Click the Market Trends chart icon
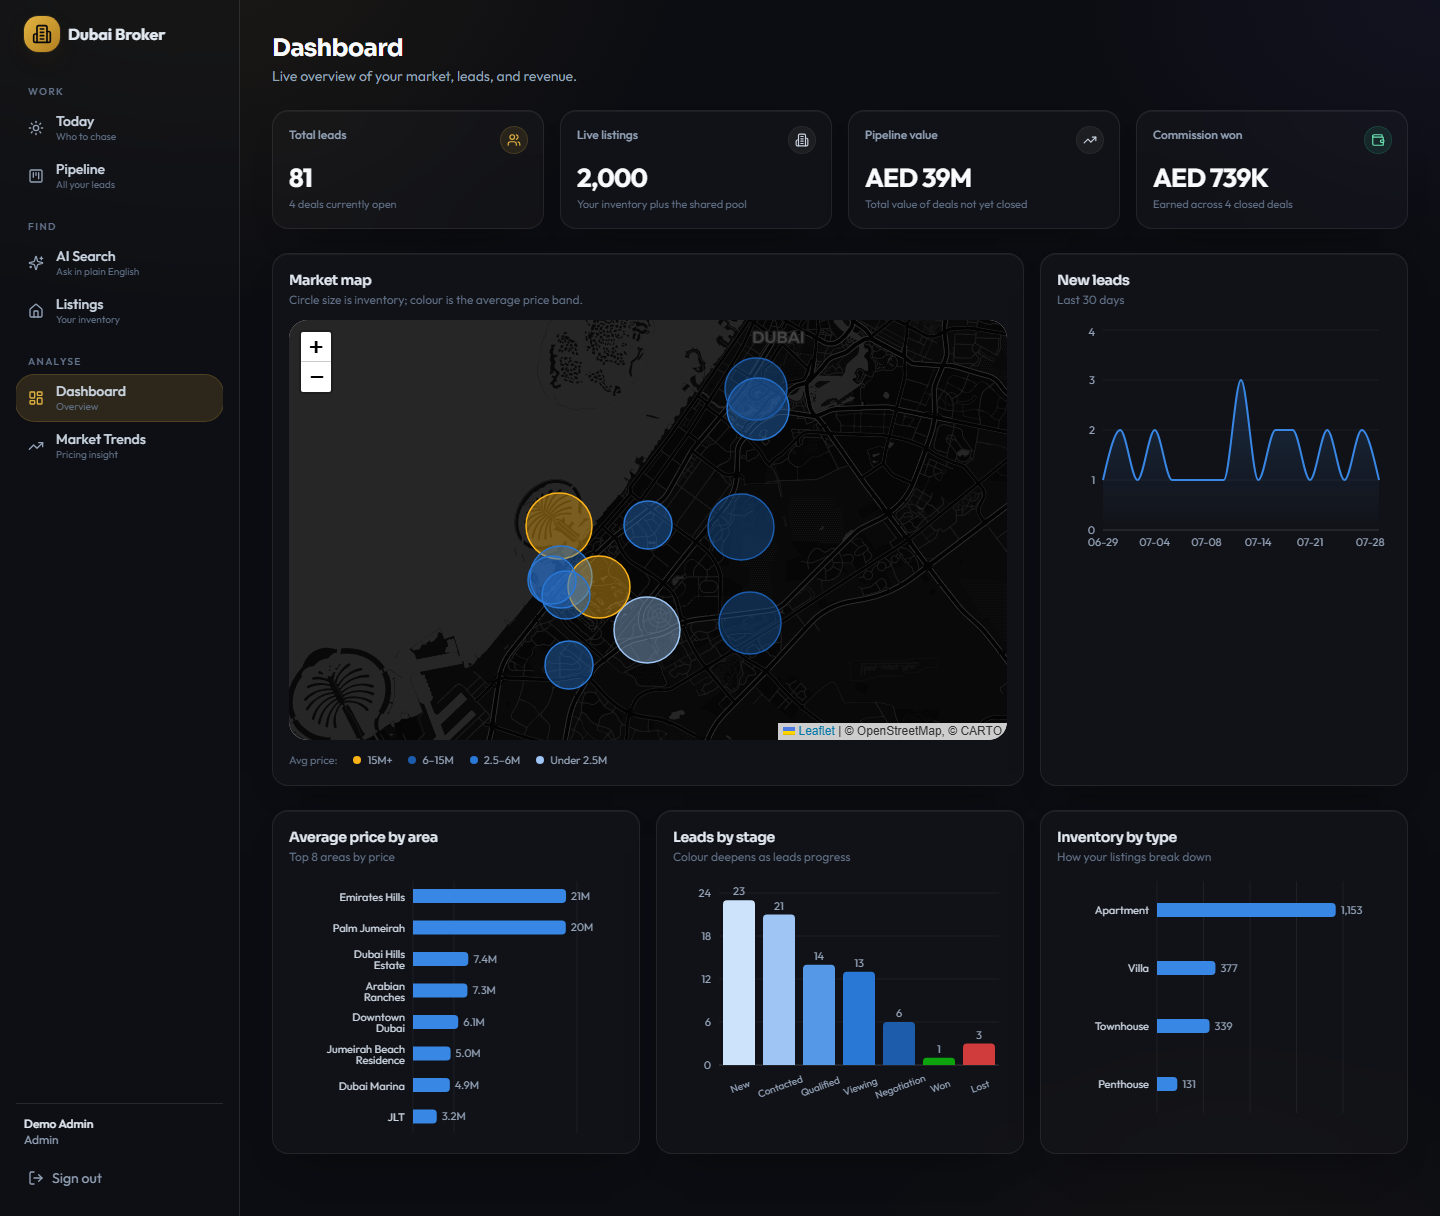 [x=36, y=446]
